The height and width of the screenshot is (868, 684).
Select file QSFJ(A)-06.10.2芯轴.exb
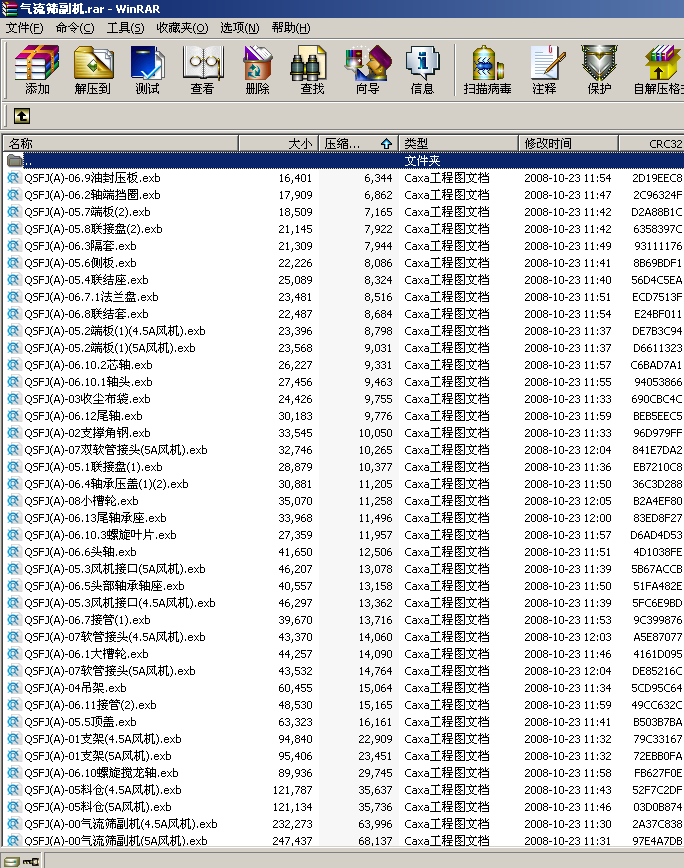[x=88, y=365]
